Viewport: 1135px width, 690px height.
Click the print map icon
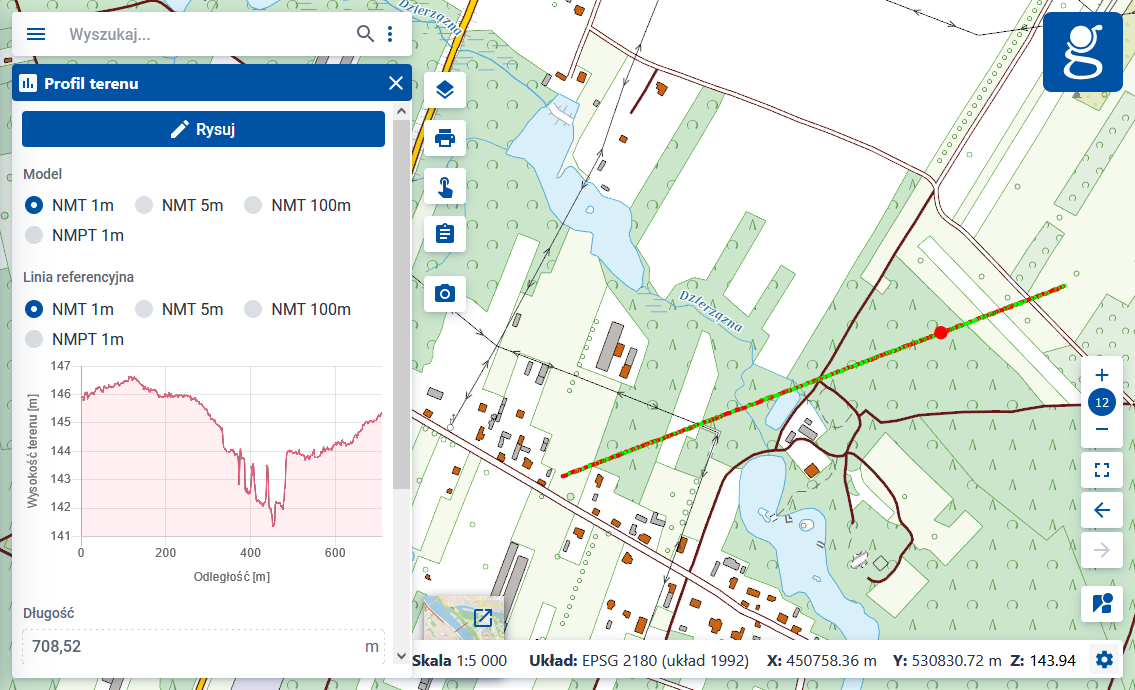445,138
